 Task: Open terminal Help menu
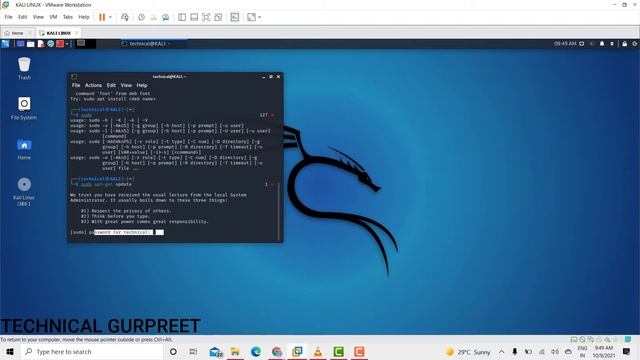coord(142,85)
